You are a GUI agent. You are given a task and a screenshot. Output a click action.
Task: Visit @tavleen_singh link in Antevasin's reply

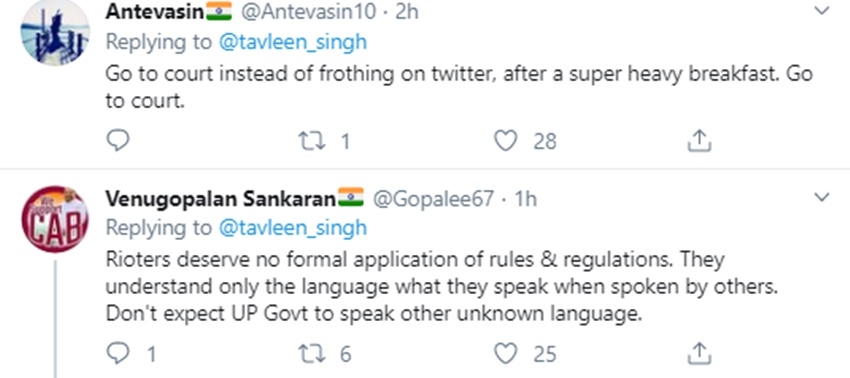[x=293, y=42]
